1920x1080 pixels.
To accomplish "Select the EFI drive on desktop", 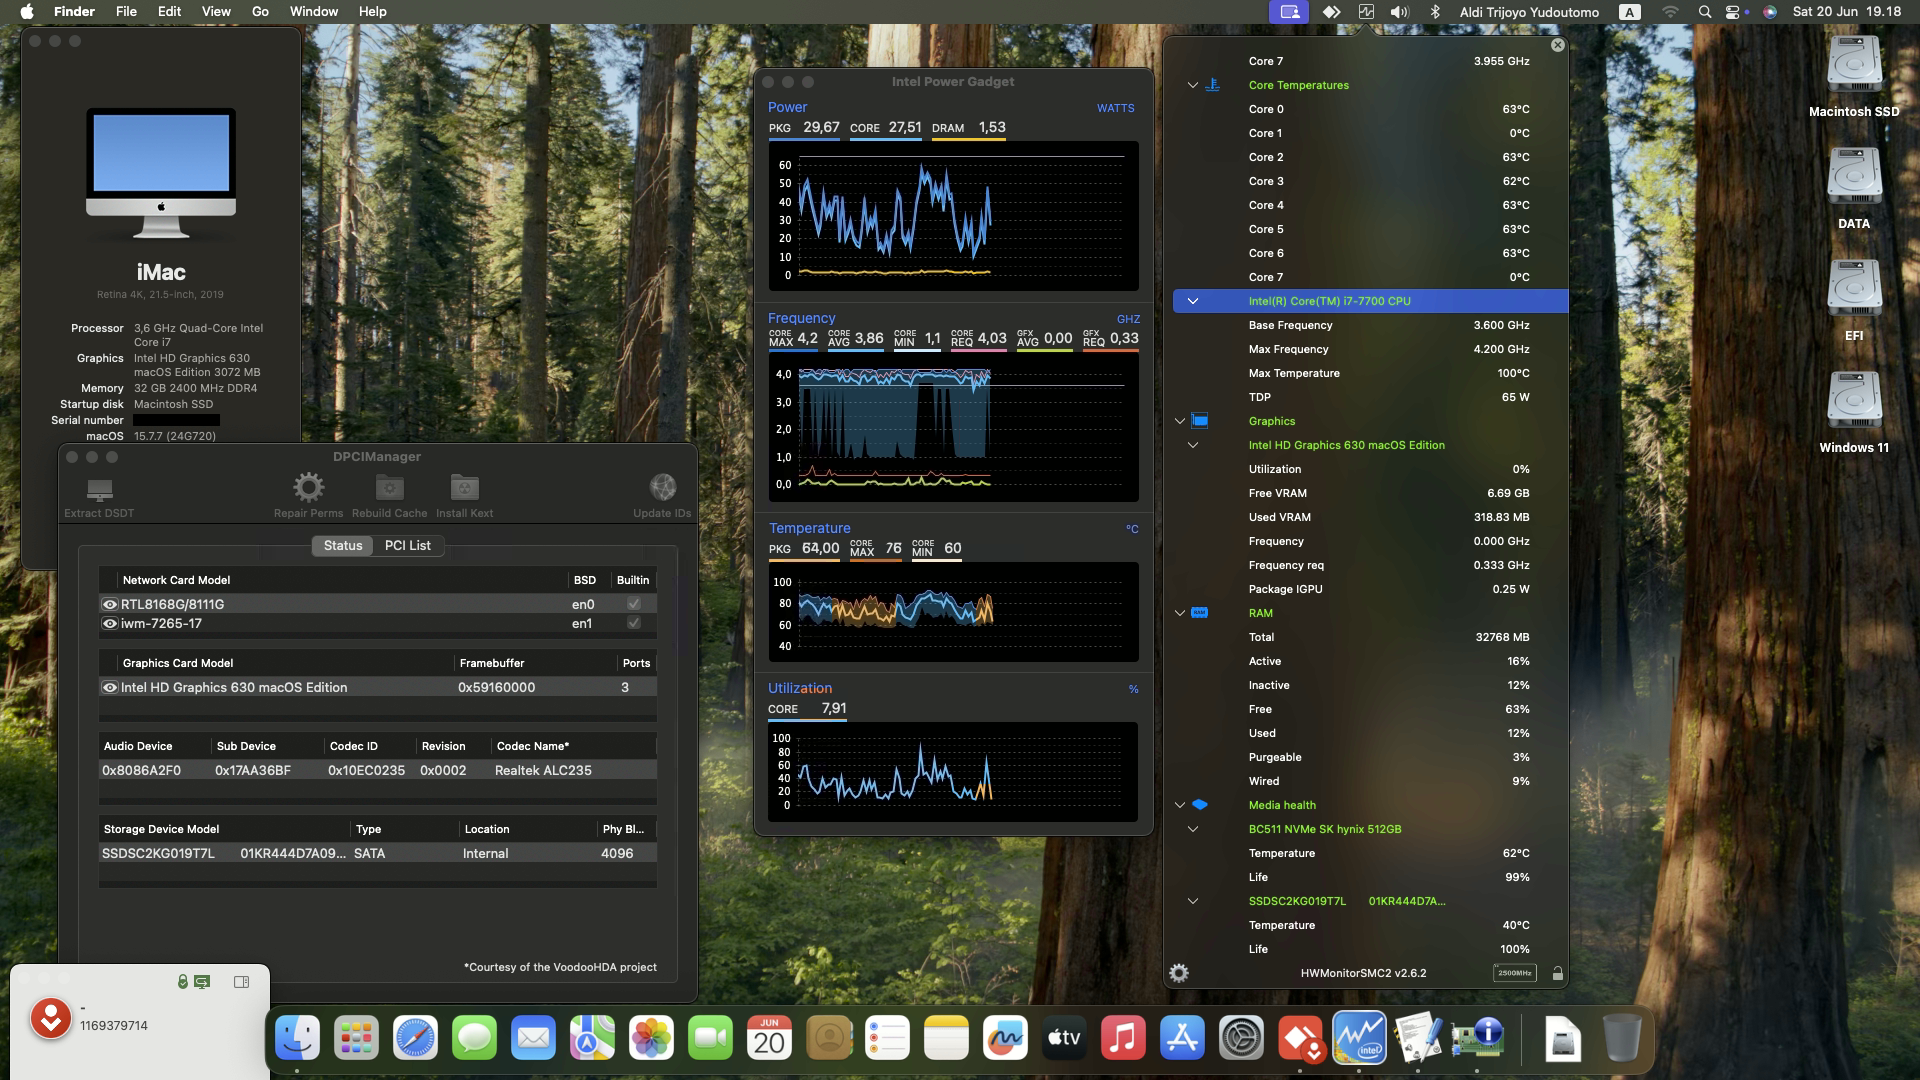I will pyautogui.click(x=1854, y=301).
